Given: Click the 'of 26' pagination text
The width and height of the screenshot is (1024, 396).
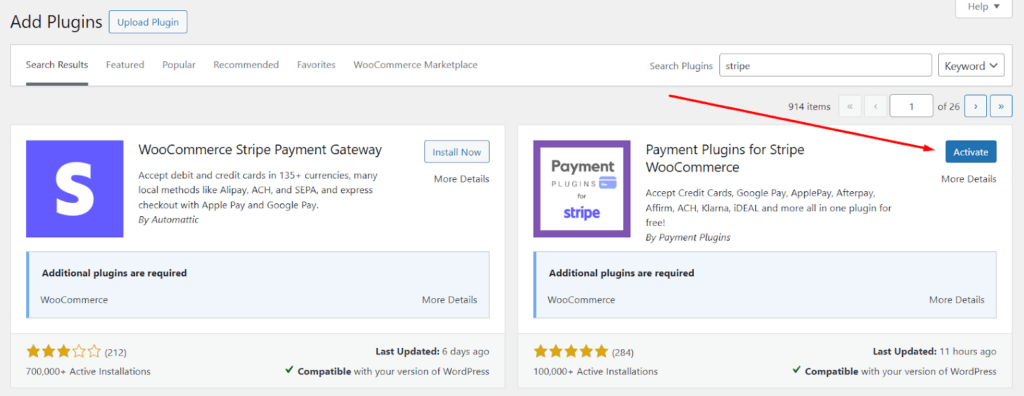Looking at the screenshot, I should tap(948, 107).
